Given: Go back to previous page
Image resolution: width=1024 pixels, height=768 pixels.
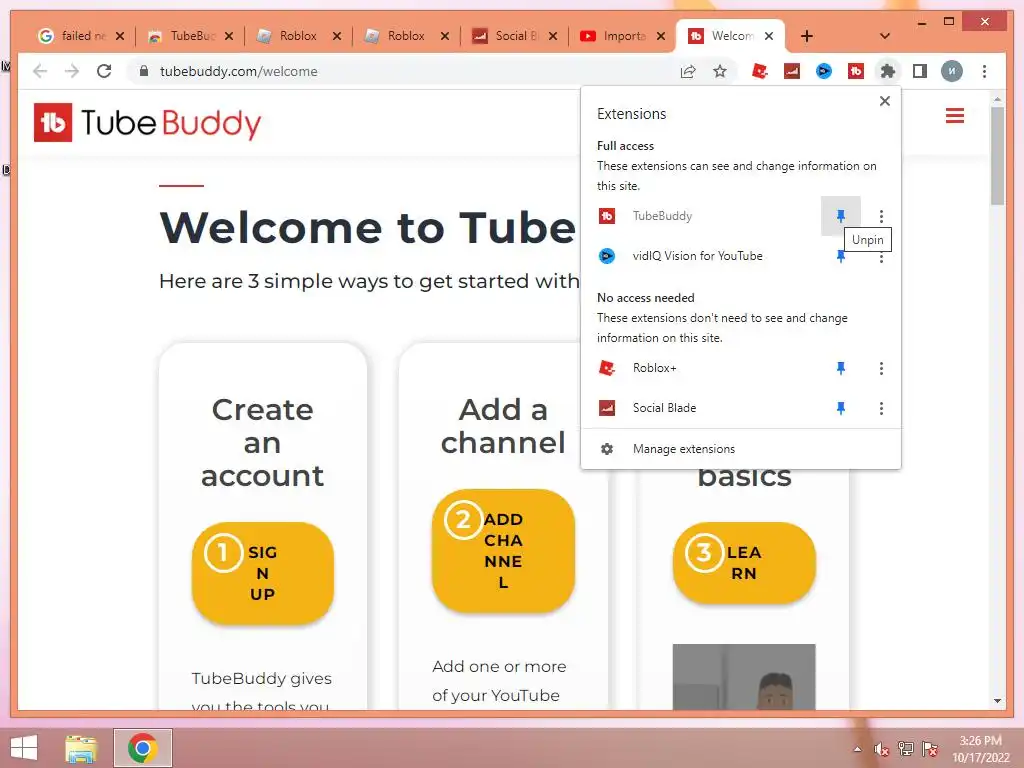Looking at the screenshot, I should tap(40, 71).
